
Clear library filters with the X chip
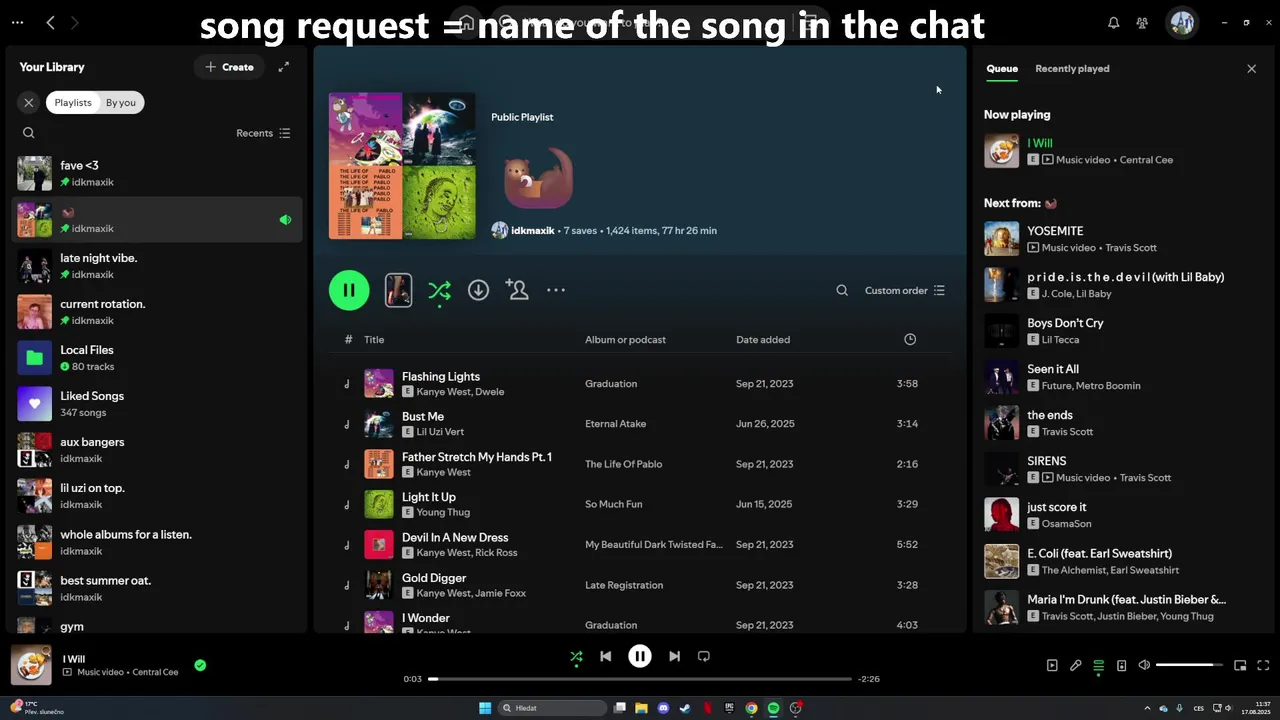29,102
